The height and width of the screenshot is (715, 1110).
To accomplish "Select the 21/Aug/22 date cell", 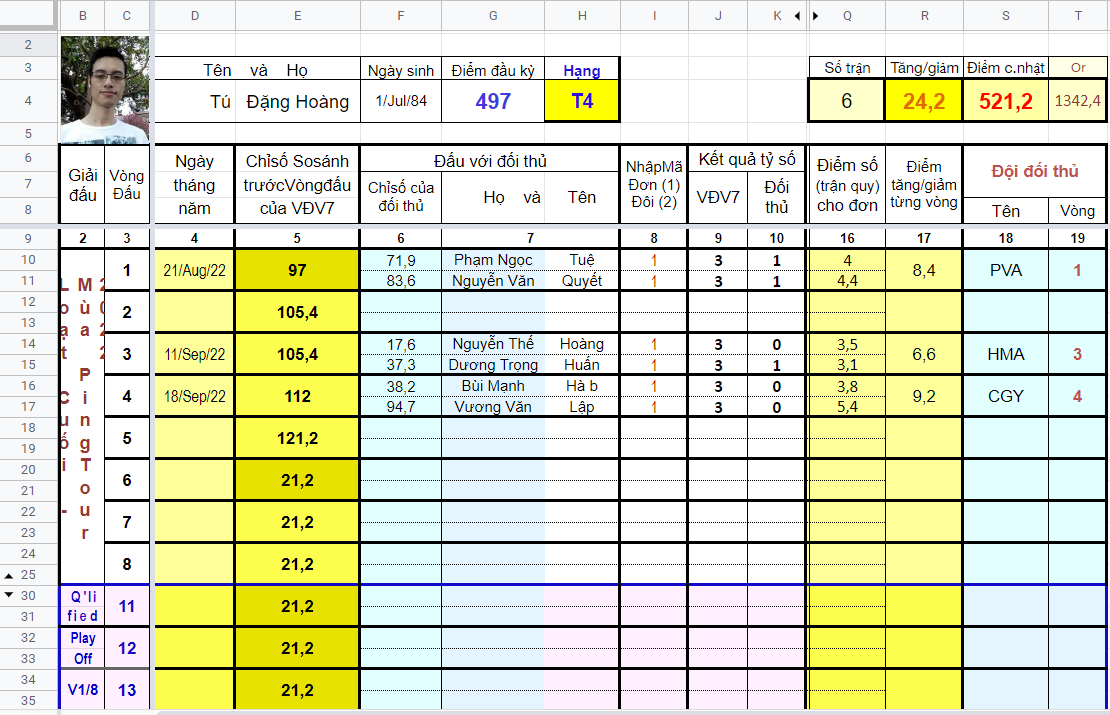I will coord(195,270).
